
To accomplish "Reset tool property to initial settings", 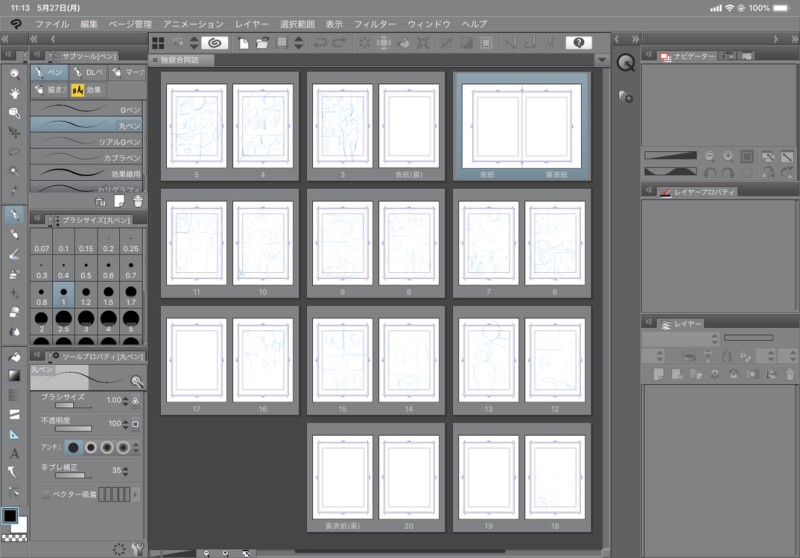I will point(119,549).
